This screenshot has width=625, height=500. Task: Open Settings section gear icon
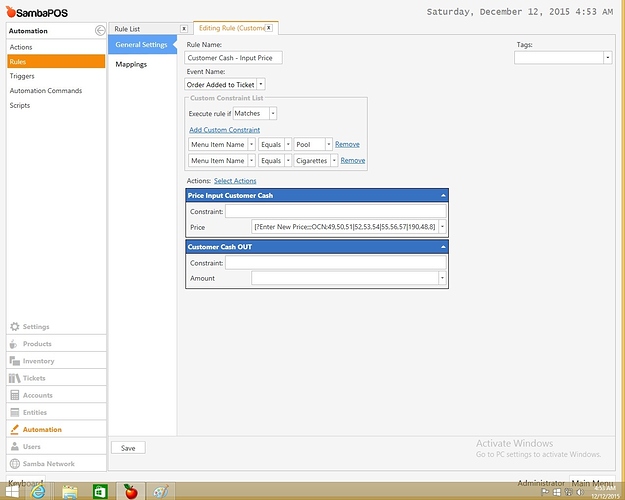(x=15, y=327)
